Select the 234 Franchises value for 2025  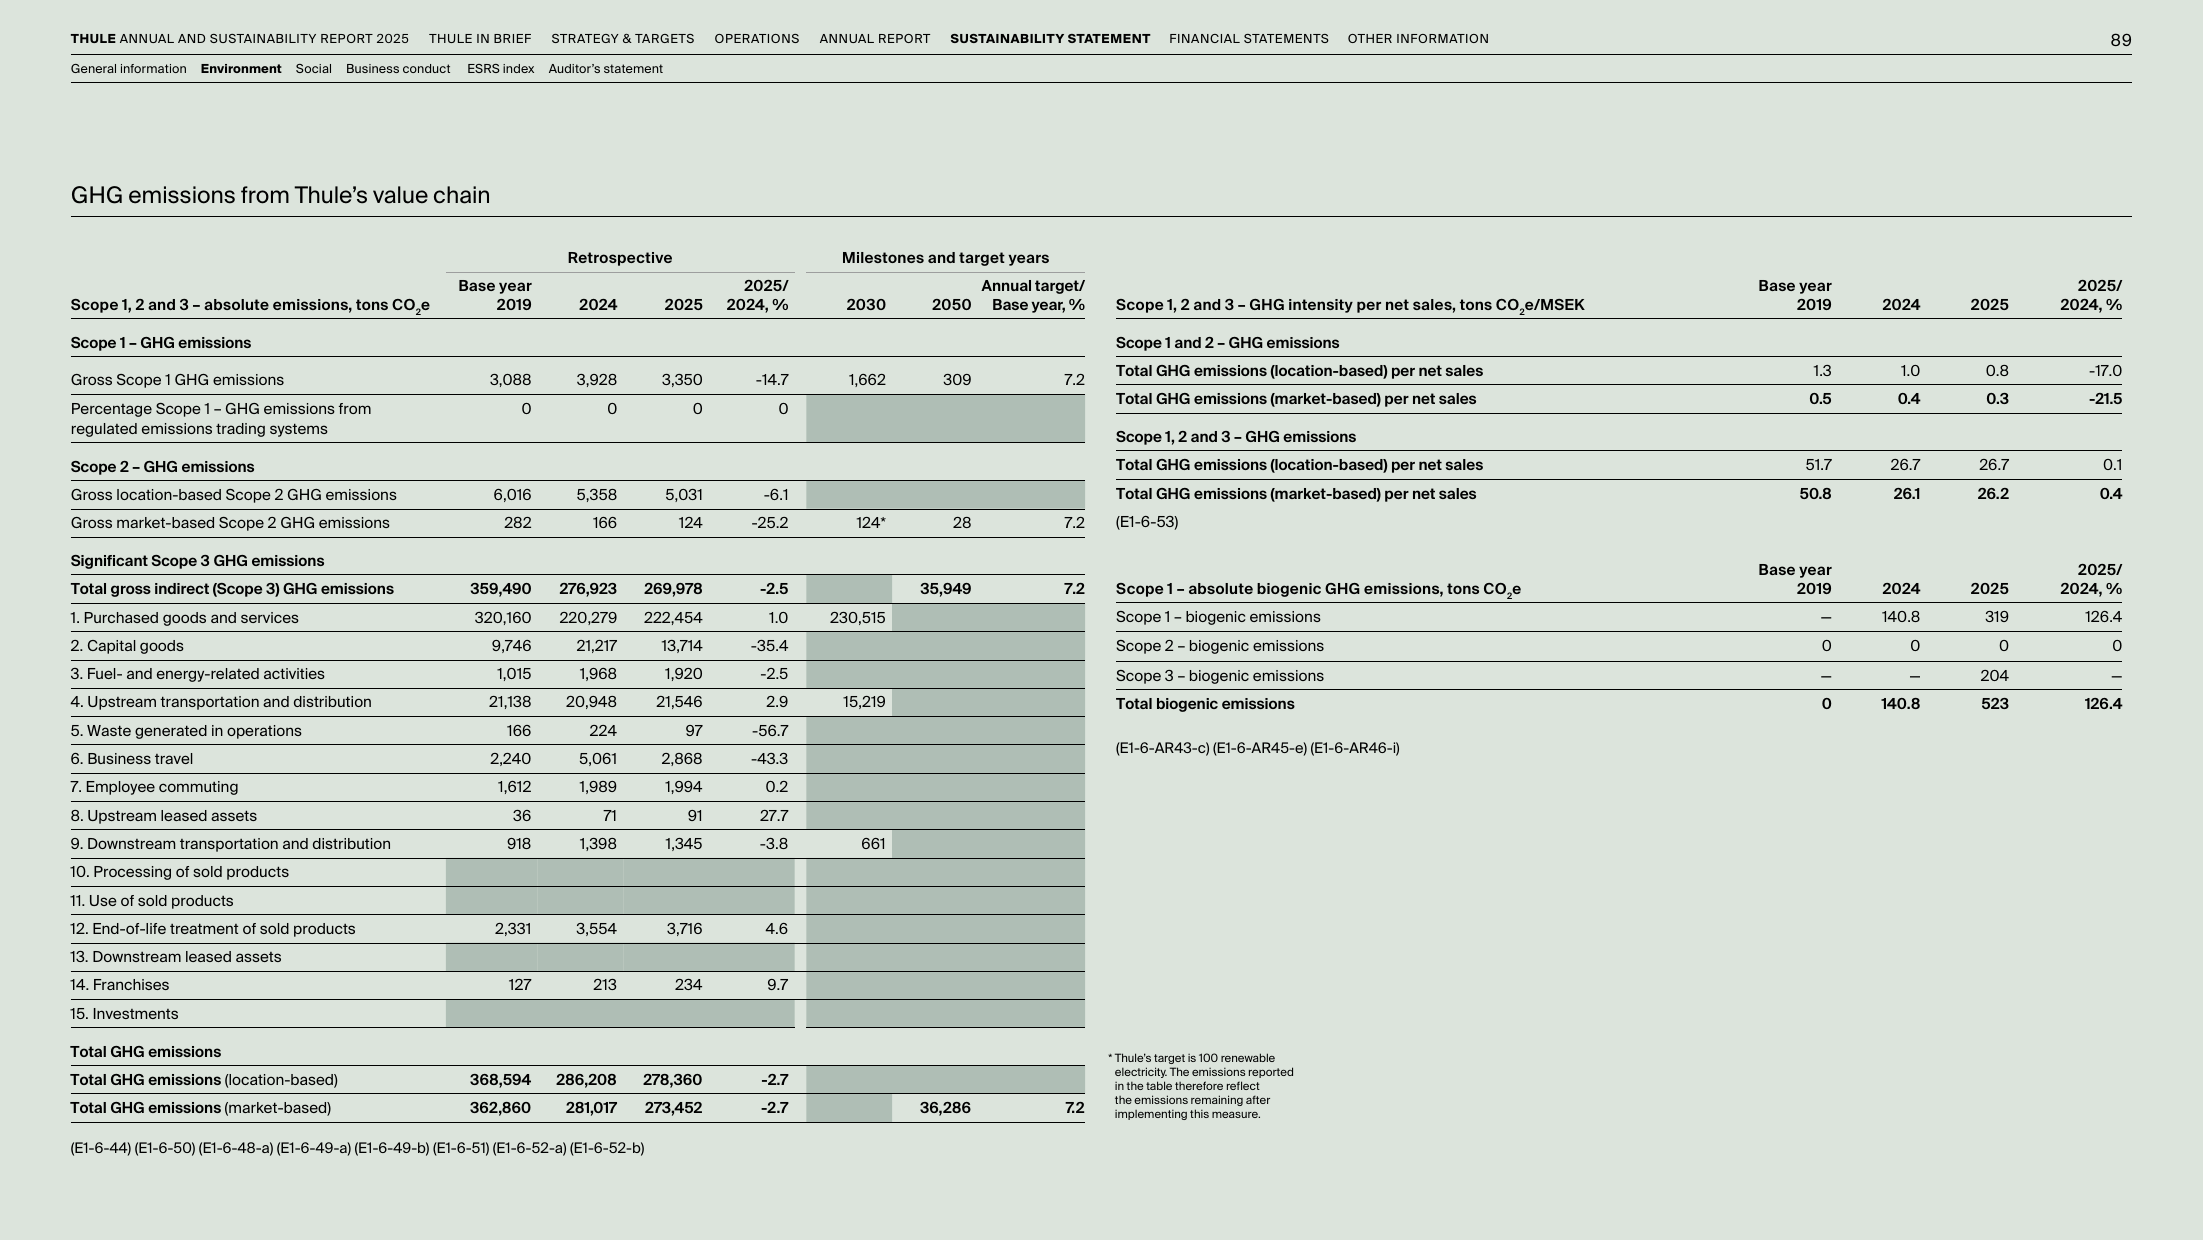[x=688, y=985]
